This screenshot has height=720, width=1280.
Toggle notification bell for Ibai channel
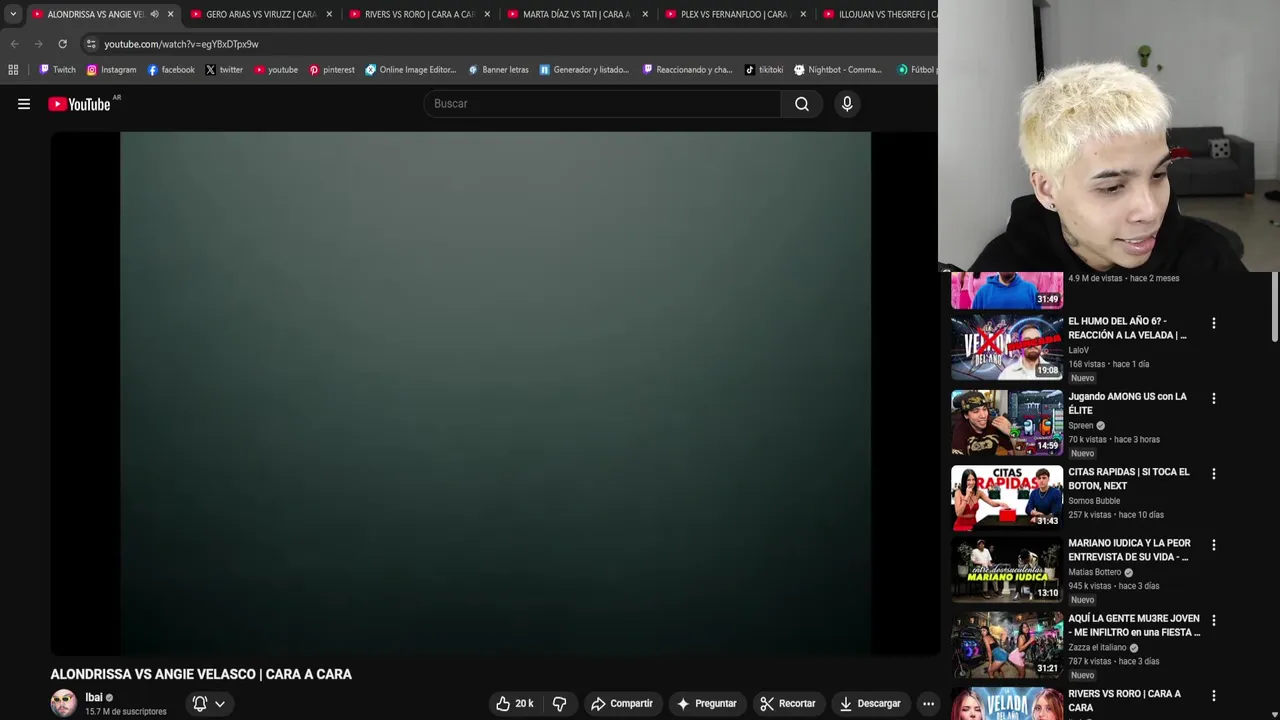tap(200, 704)
